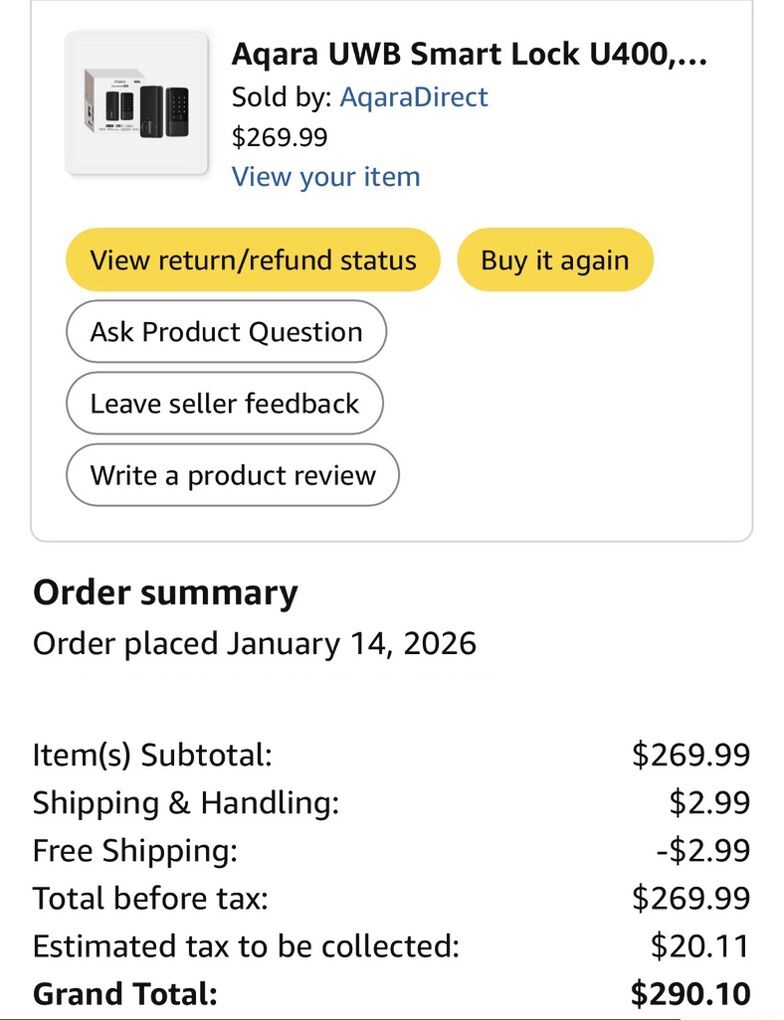Open the View your item link
Image resolution: width=784 pixels, height=1020 pixels.
click(326, 177)
